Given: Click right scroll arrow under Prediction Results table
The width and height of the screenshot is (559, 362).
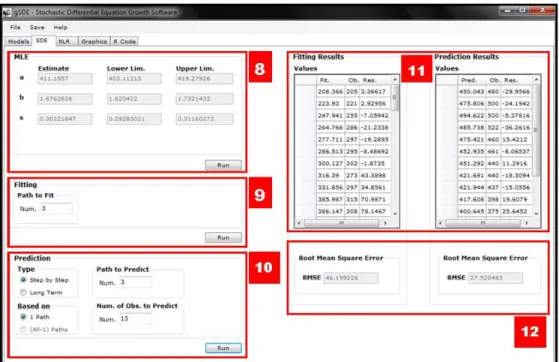Looking at the screenshot, I should (x=527, y=223).
